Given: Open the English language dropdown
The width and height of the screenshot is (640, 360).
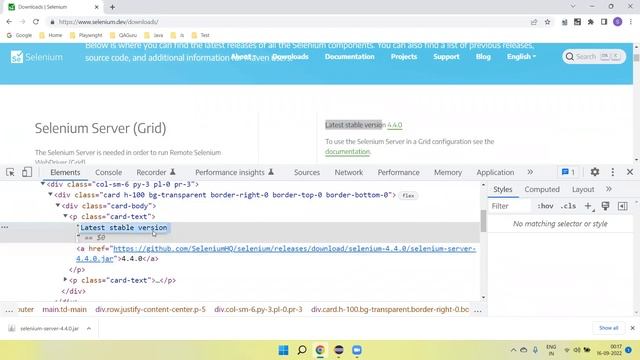Looking at the screenshot, I should [521, 57].
